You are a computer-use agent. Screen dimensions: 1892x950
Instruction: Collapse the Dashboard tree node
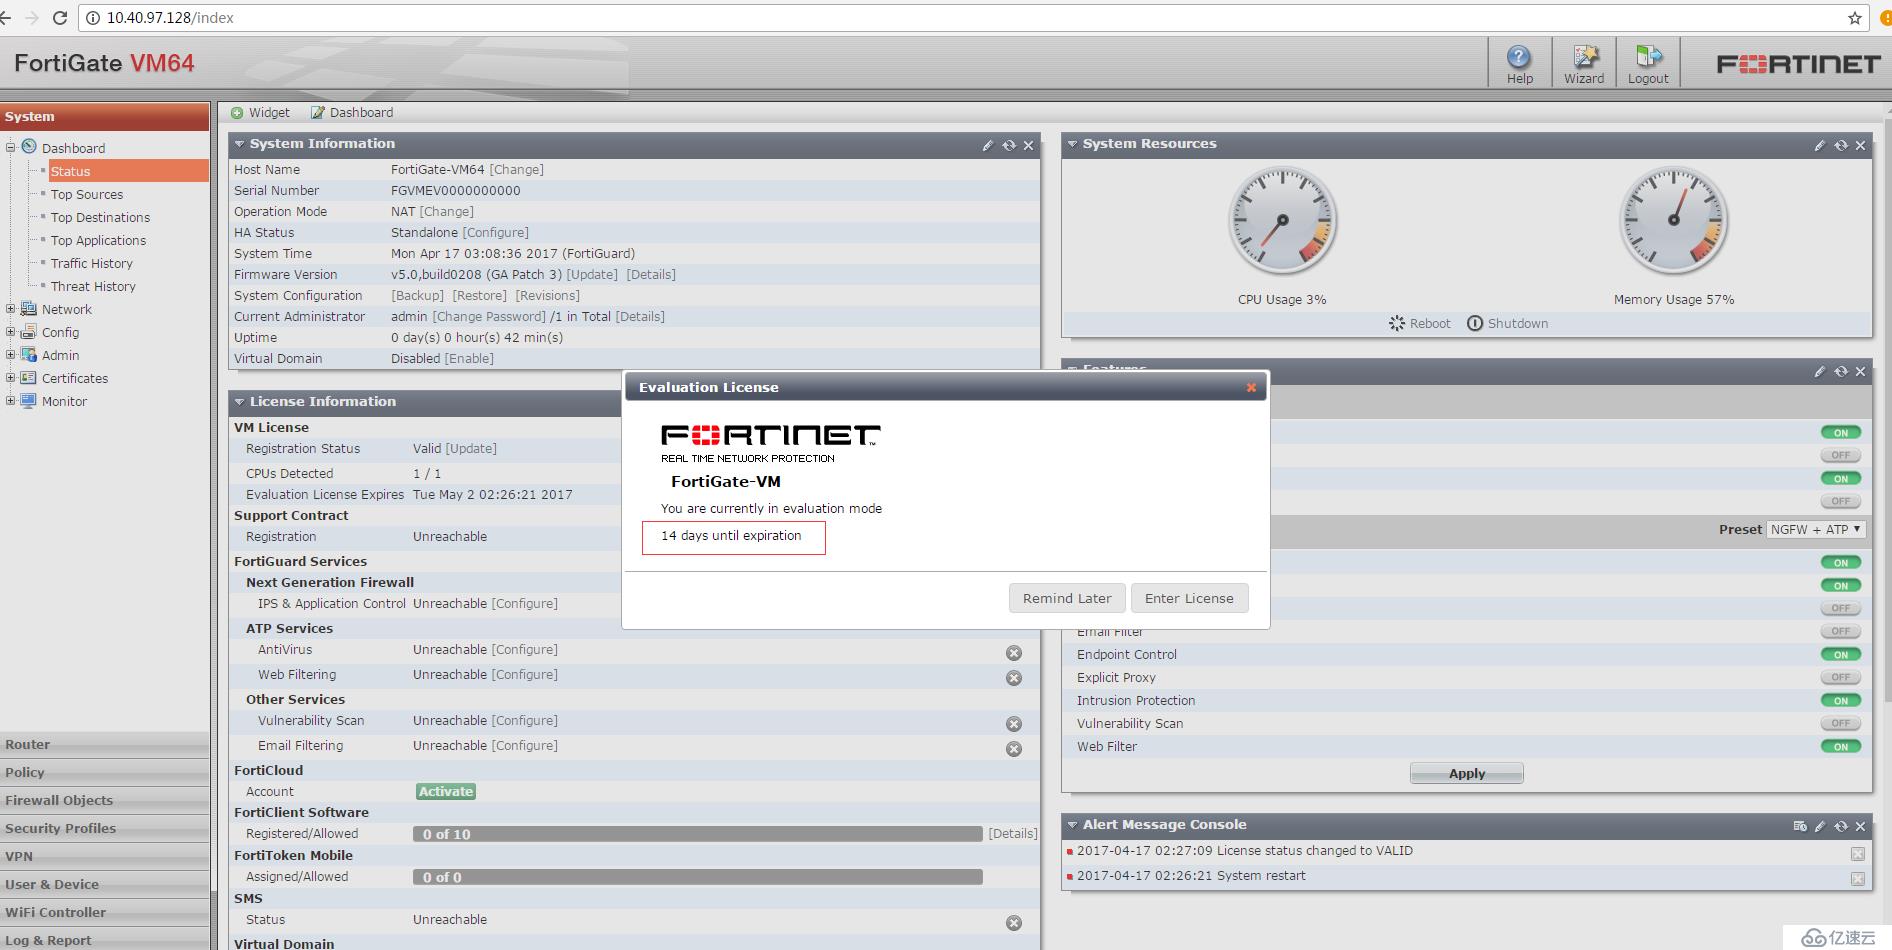[11, 147]
